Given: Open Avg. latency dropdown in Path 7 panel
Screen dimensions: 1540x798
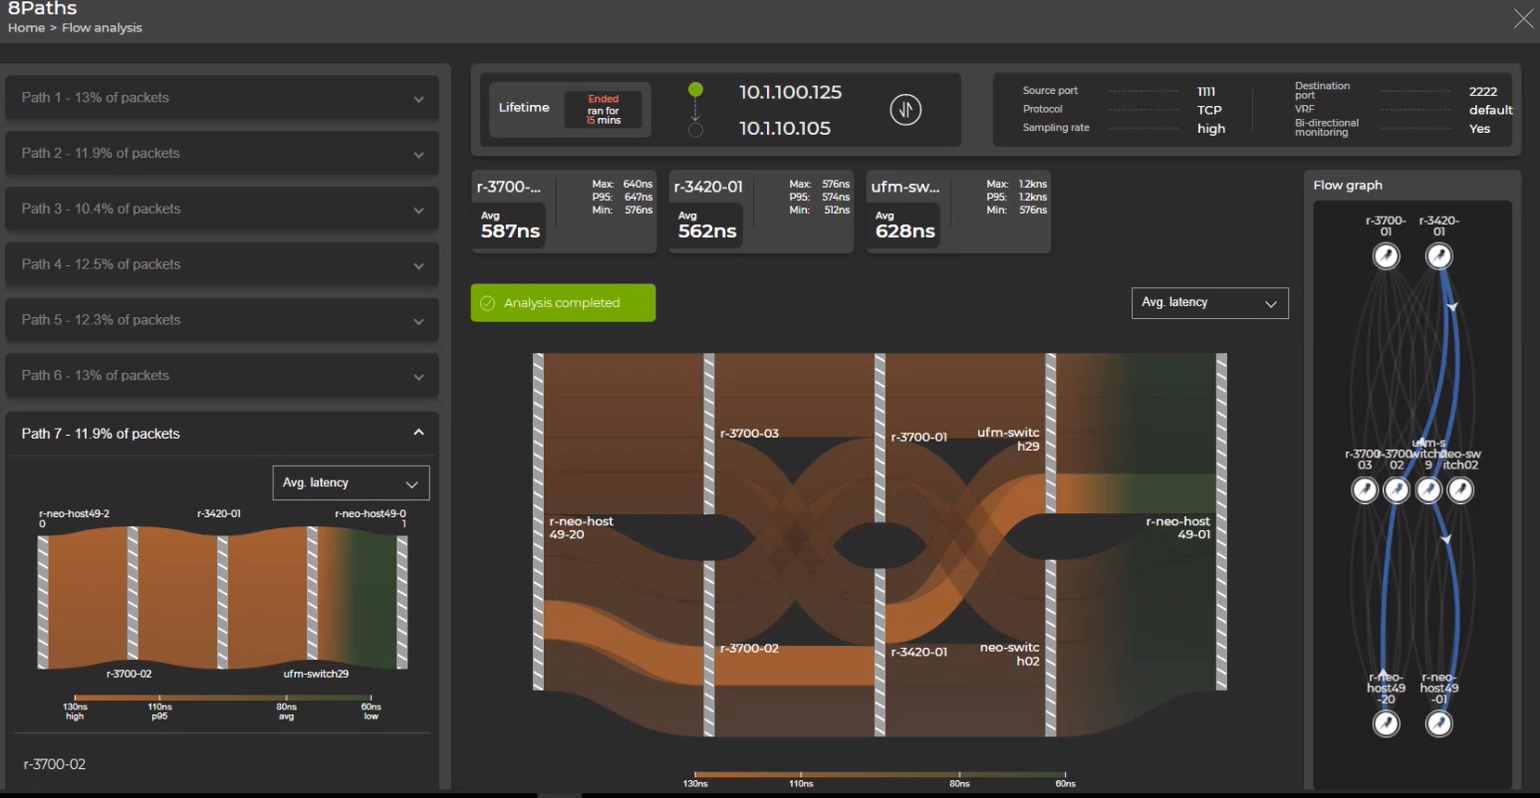Looking at the screenshot, I should 350,483.
